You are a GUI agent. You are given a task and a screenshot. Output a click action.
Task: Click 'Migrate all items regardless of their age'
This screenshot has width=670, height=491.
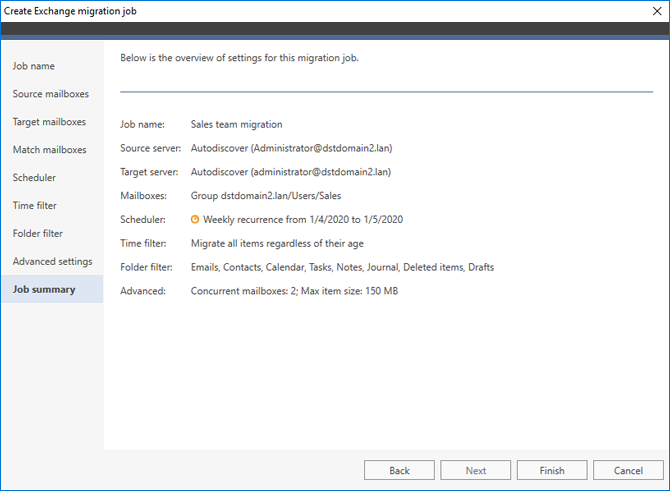[277, 243]
